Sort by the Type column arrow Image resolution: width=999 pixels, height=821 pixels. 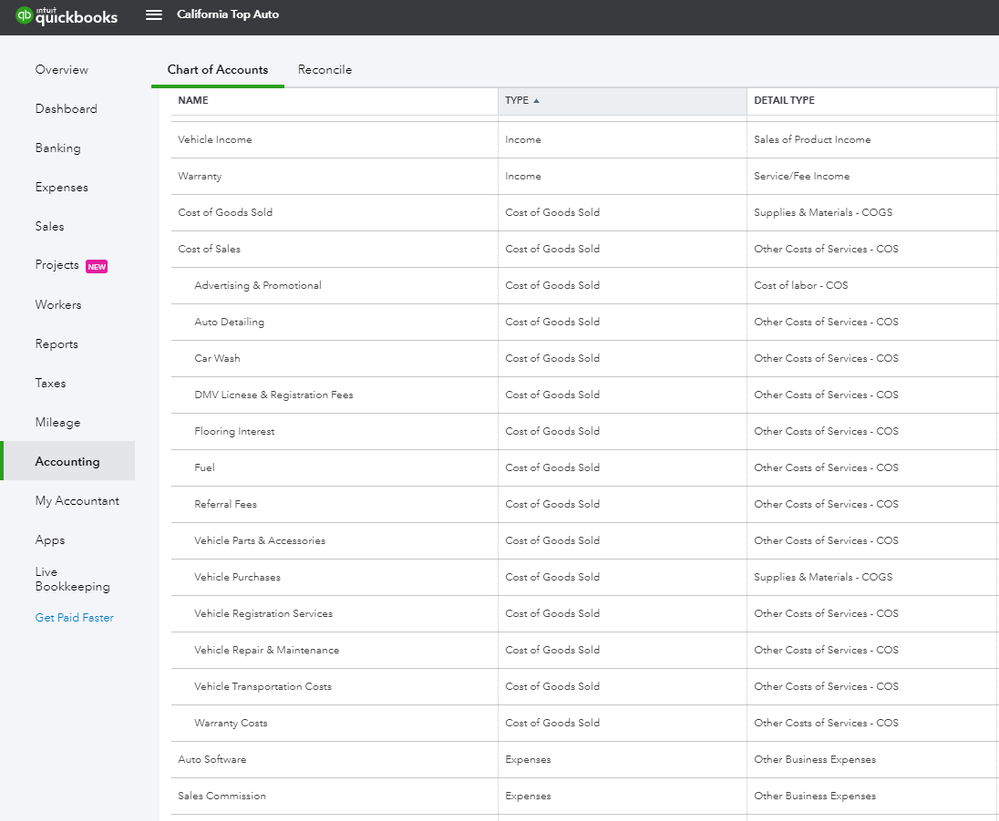pos(536,101)
